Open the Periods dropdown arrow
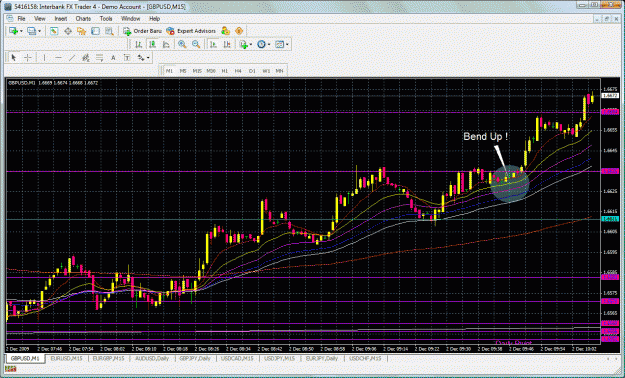This screenshot has height=378, width=625. pos(269,44)
